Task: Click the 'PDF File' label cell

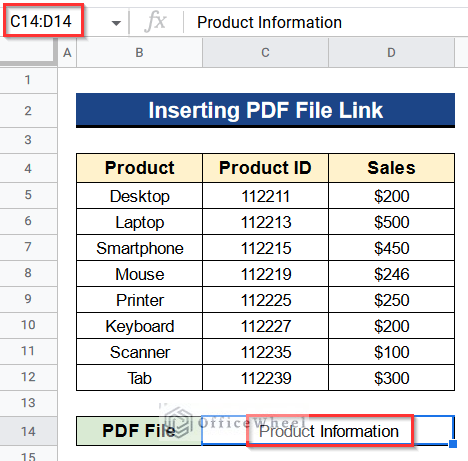Action: (x=139, y=431)
